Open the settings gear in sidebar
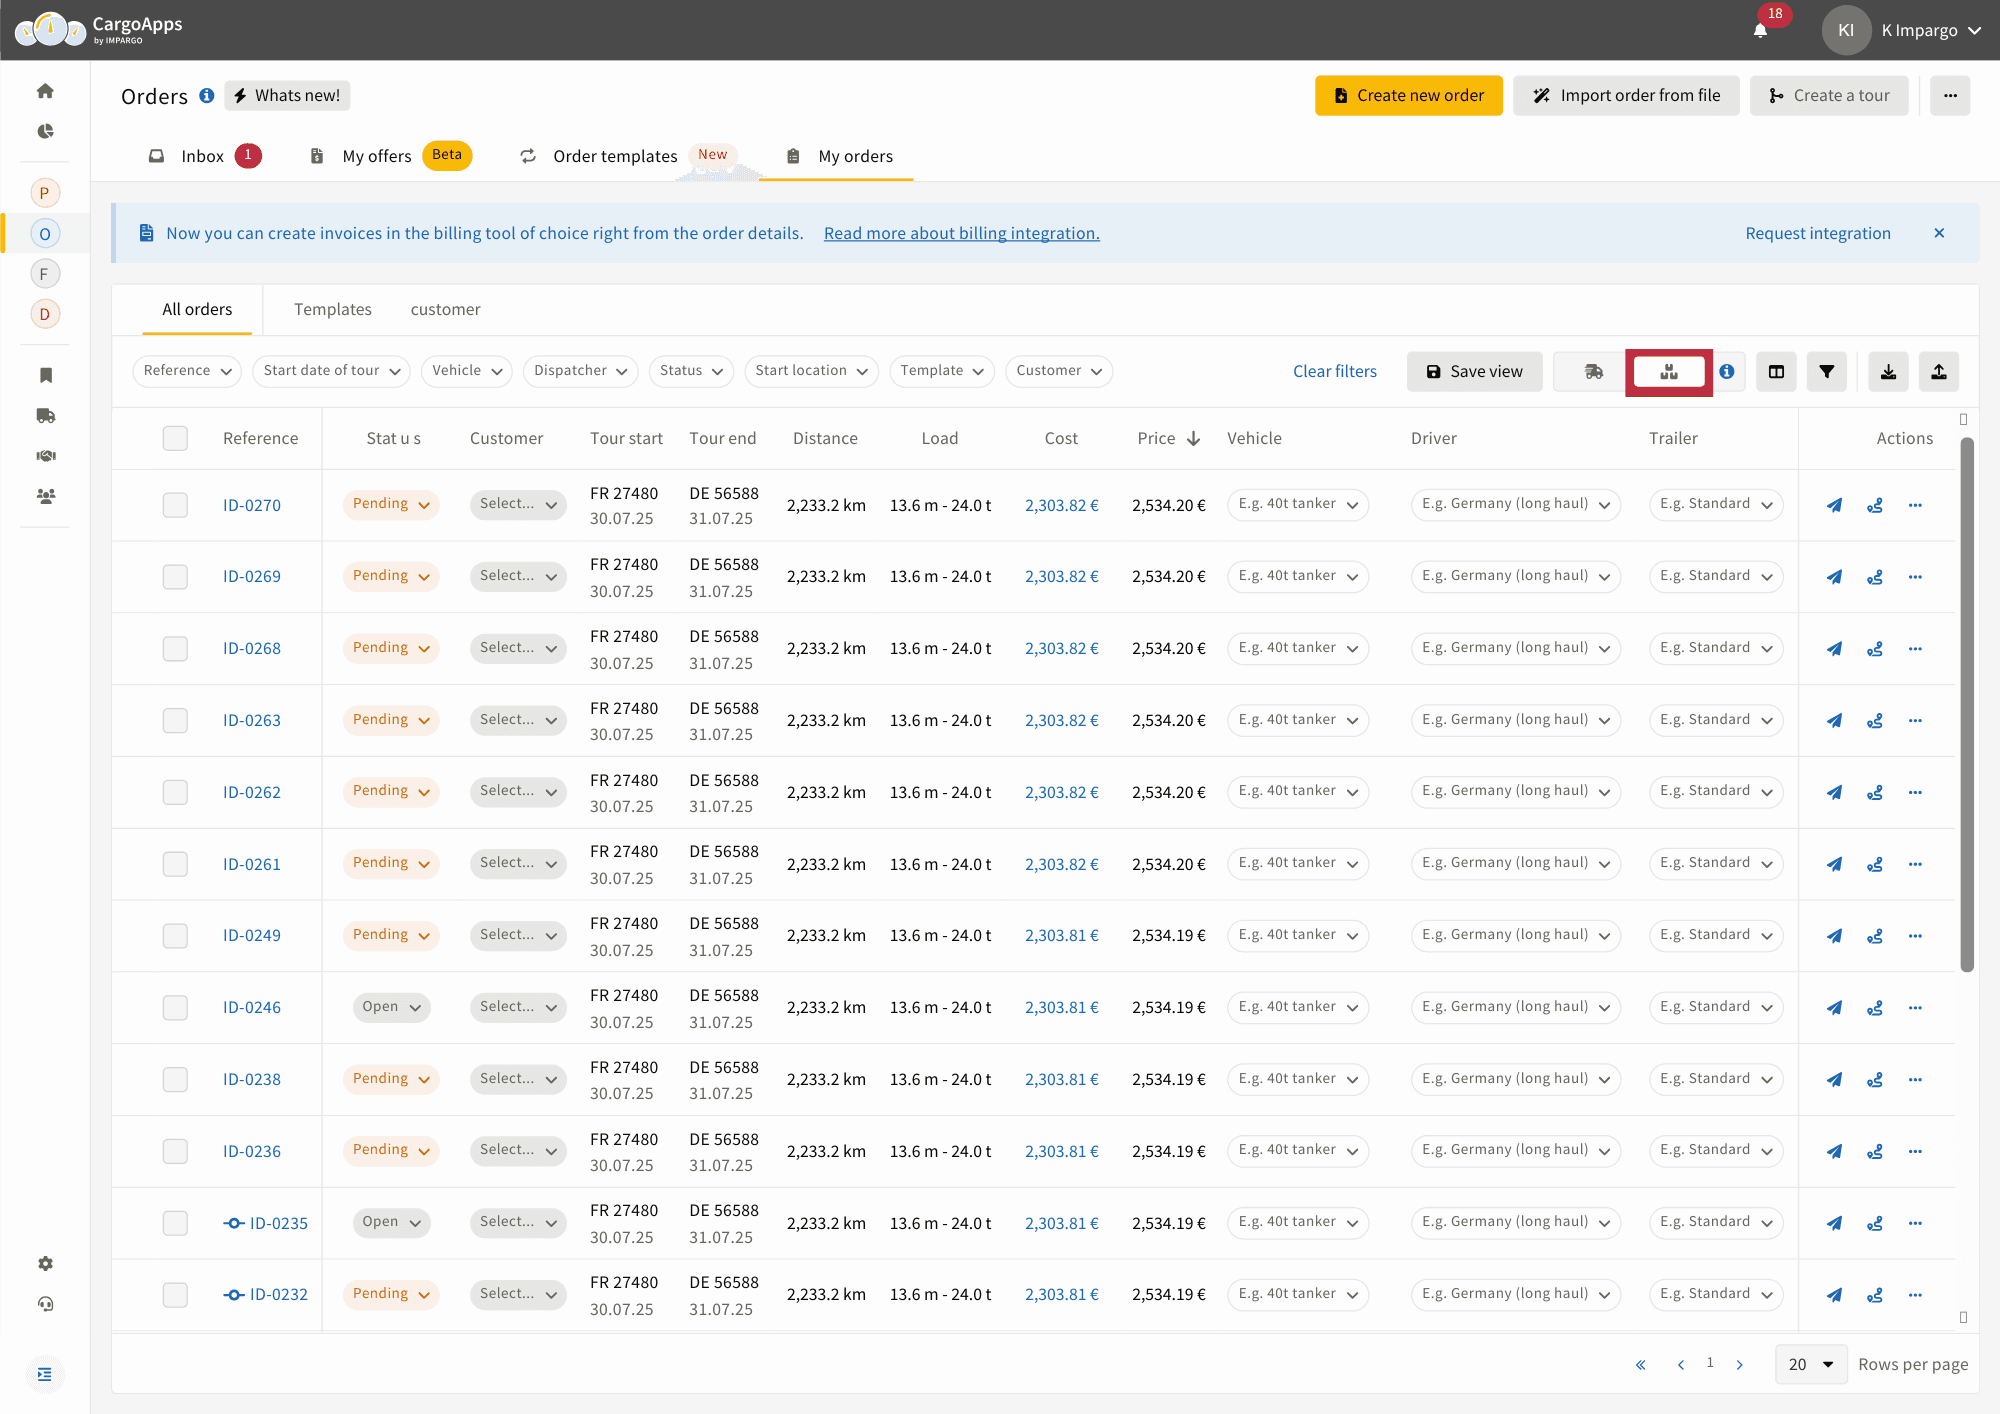Viewport: 2000px width, 1414px height. 45,1264
